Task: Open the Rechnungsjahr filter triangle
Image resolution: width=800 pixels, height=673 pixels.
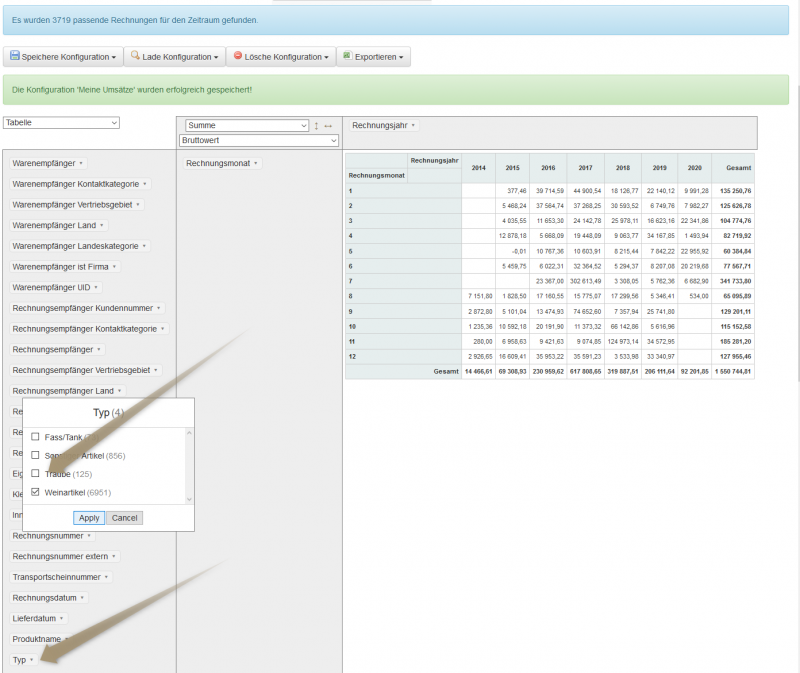Action: pos(414,126)
